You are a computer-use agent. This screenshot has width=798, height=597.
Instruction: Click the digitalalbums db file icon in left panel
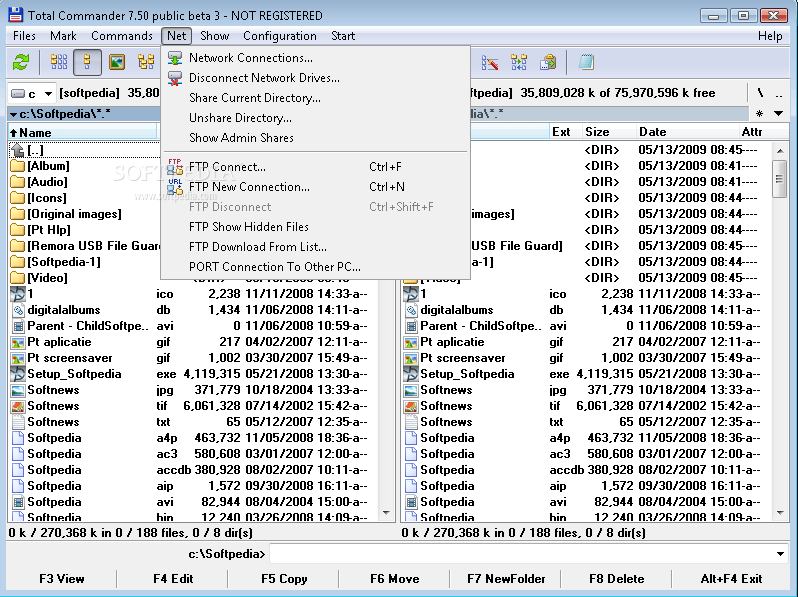(x=18, y=310)
